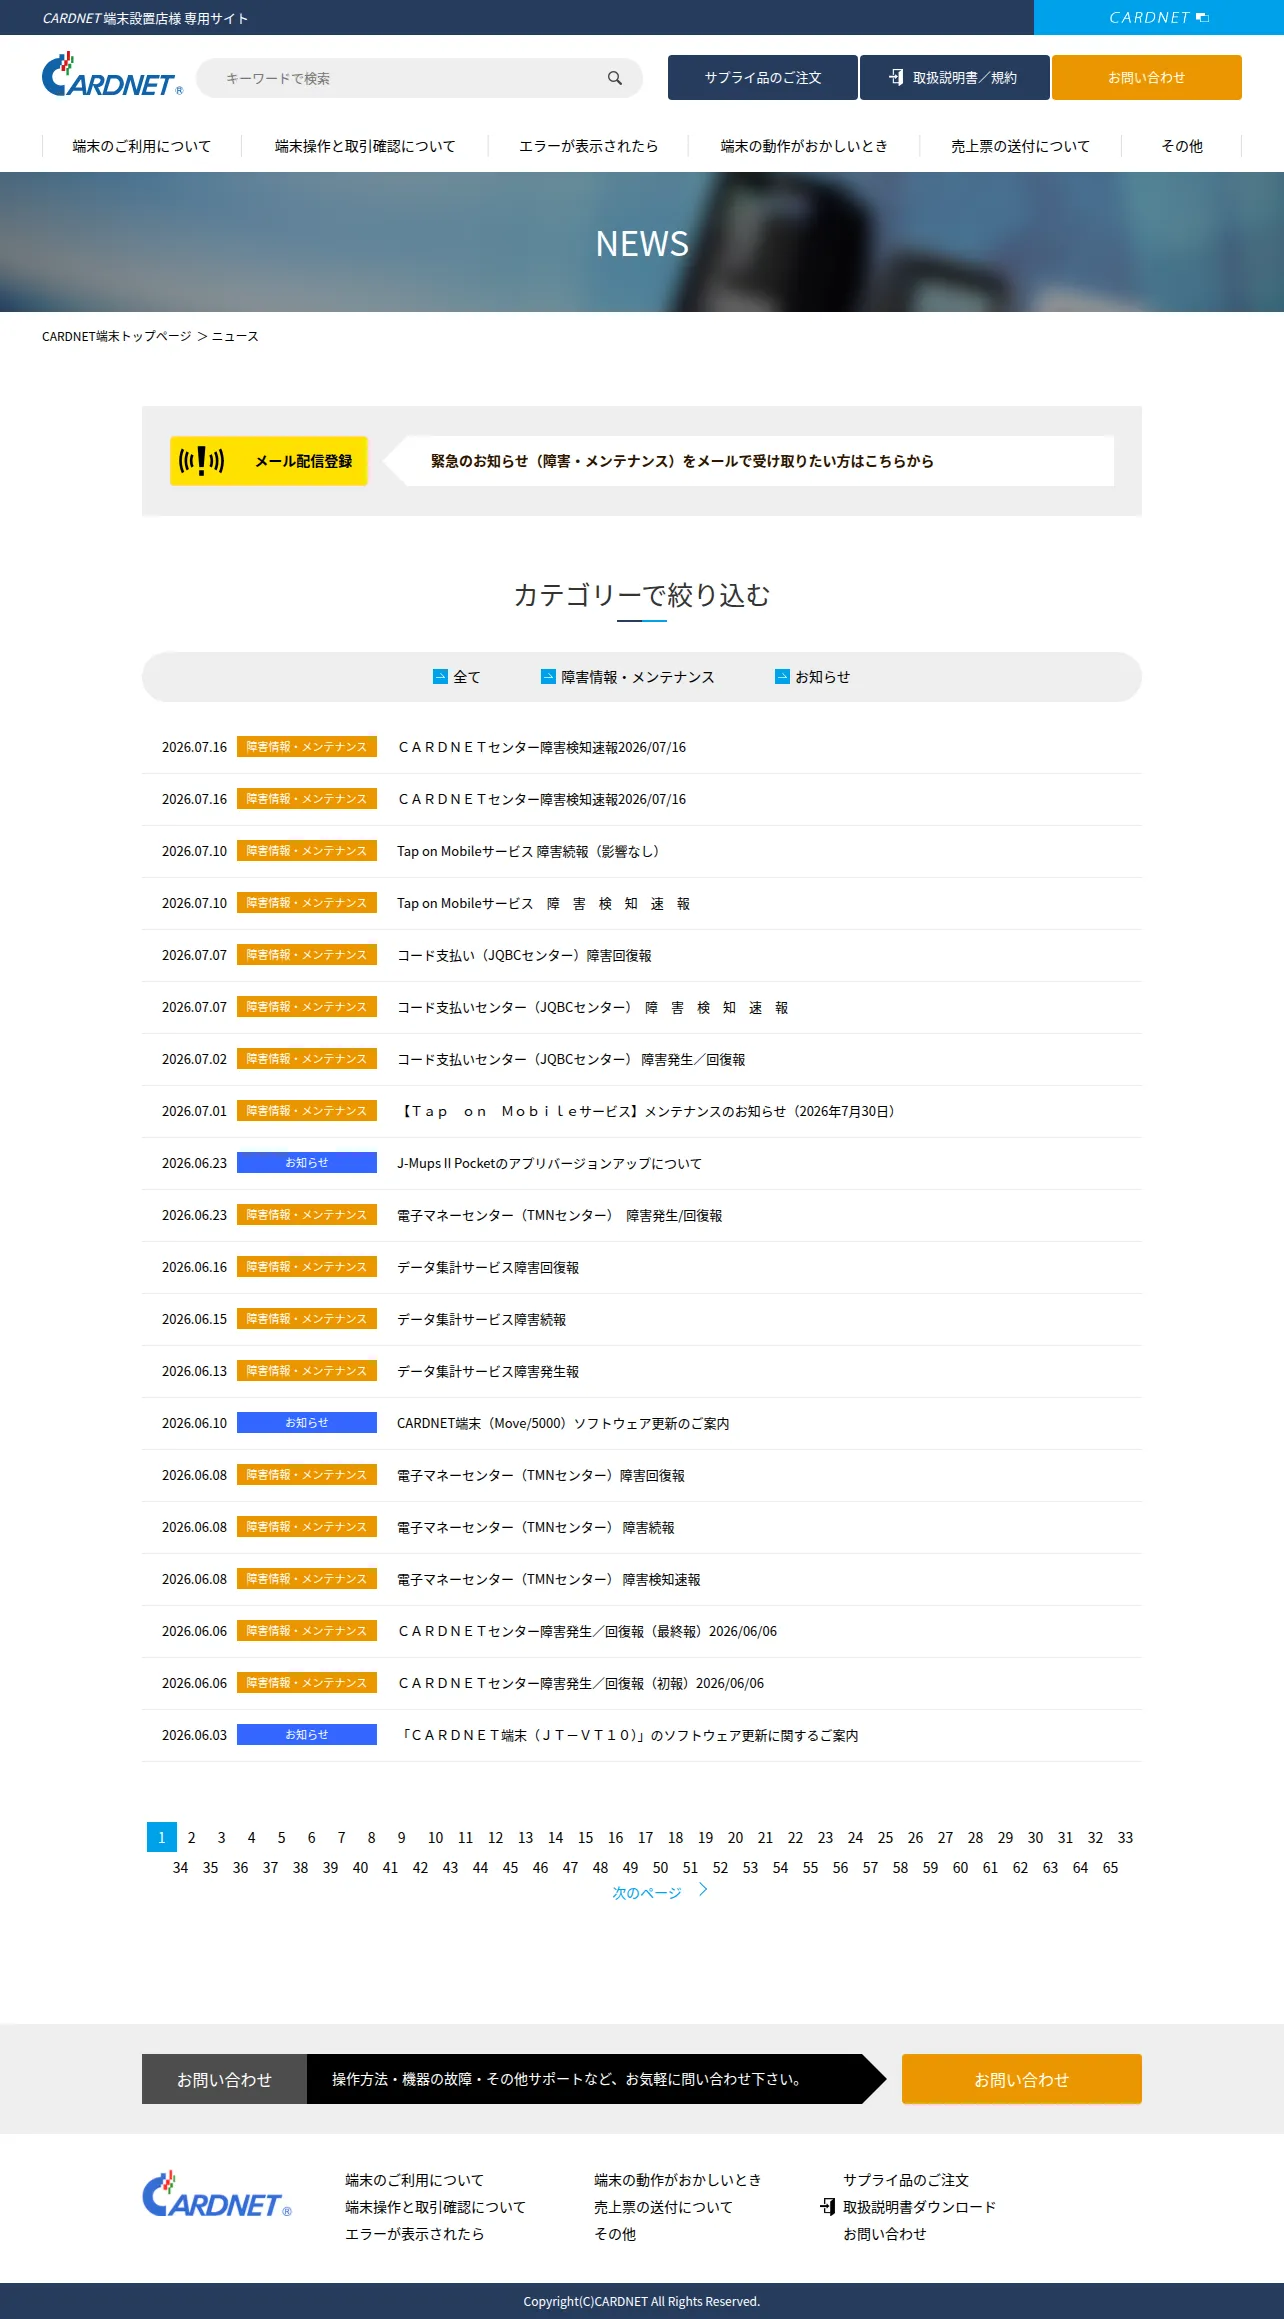
Task: Open footer link エラーが表示されたら
Action: tap(415, 2234)
